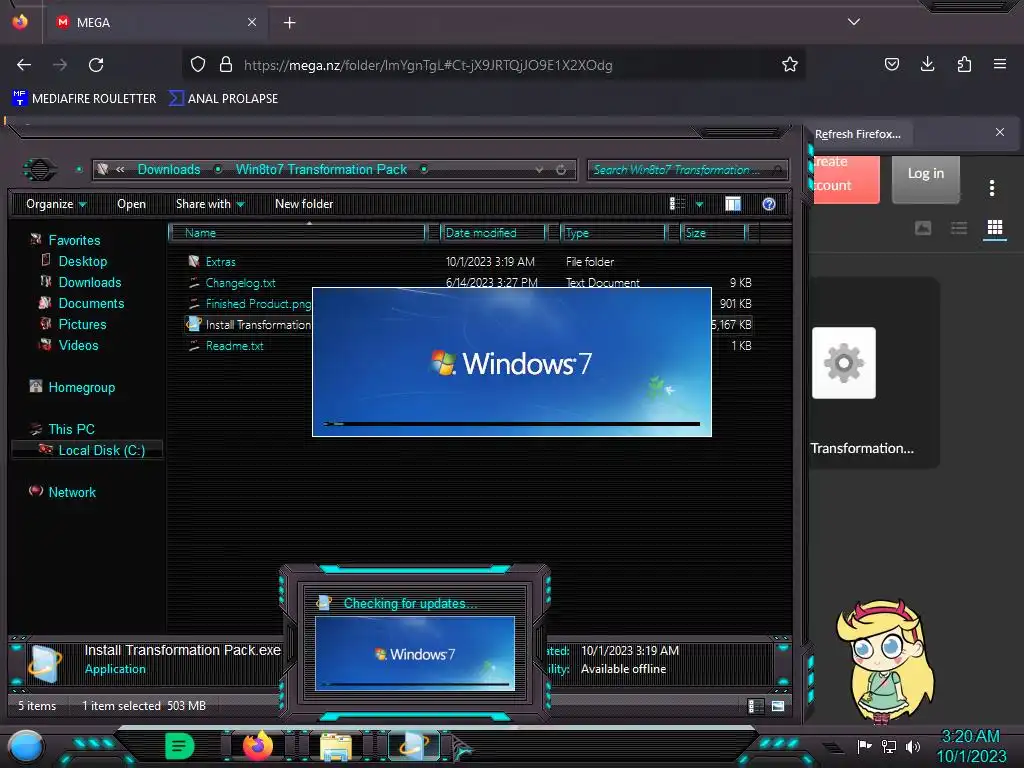Open MEGA three-dot options menu
Screen dimensions: 1024x768
991,188
